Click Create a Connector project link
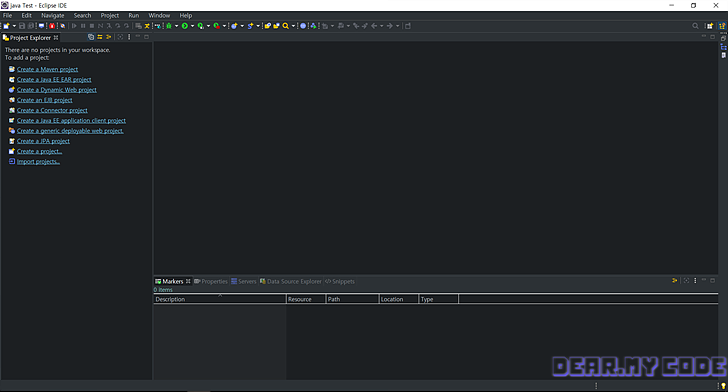 pyautogui.click(x=52, y=110)
